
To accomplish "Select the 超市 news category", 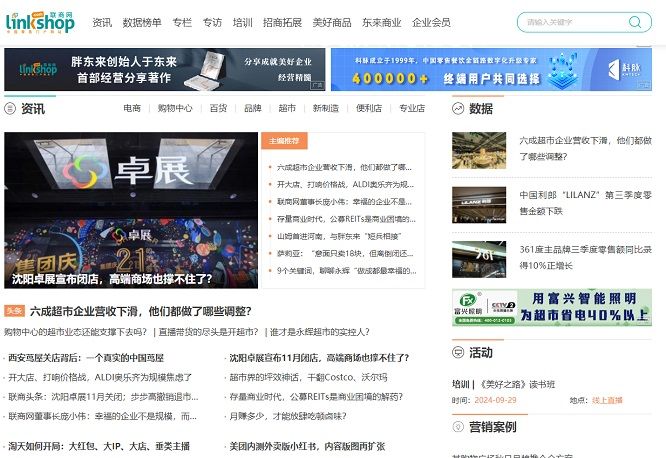I will pos(287,108).
